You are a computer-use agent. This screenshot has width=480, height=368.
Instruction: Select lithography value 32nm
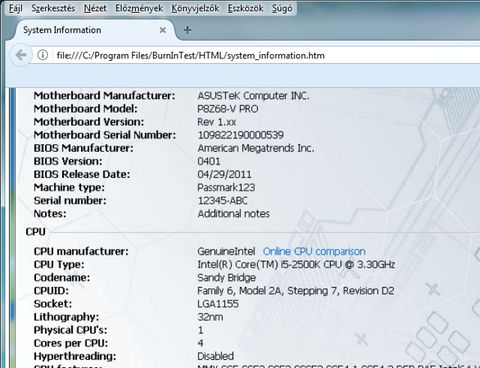(x=210, y=317)
